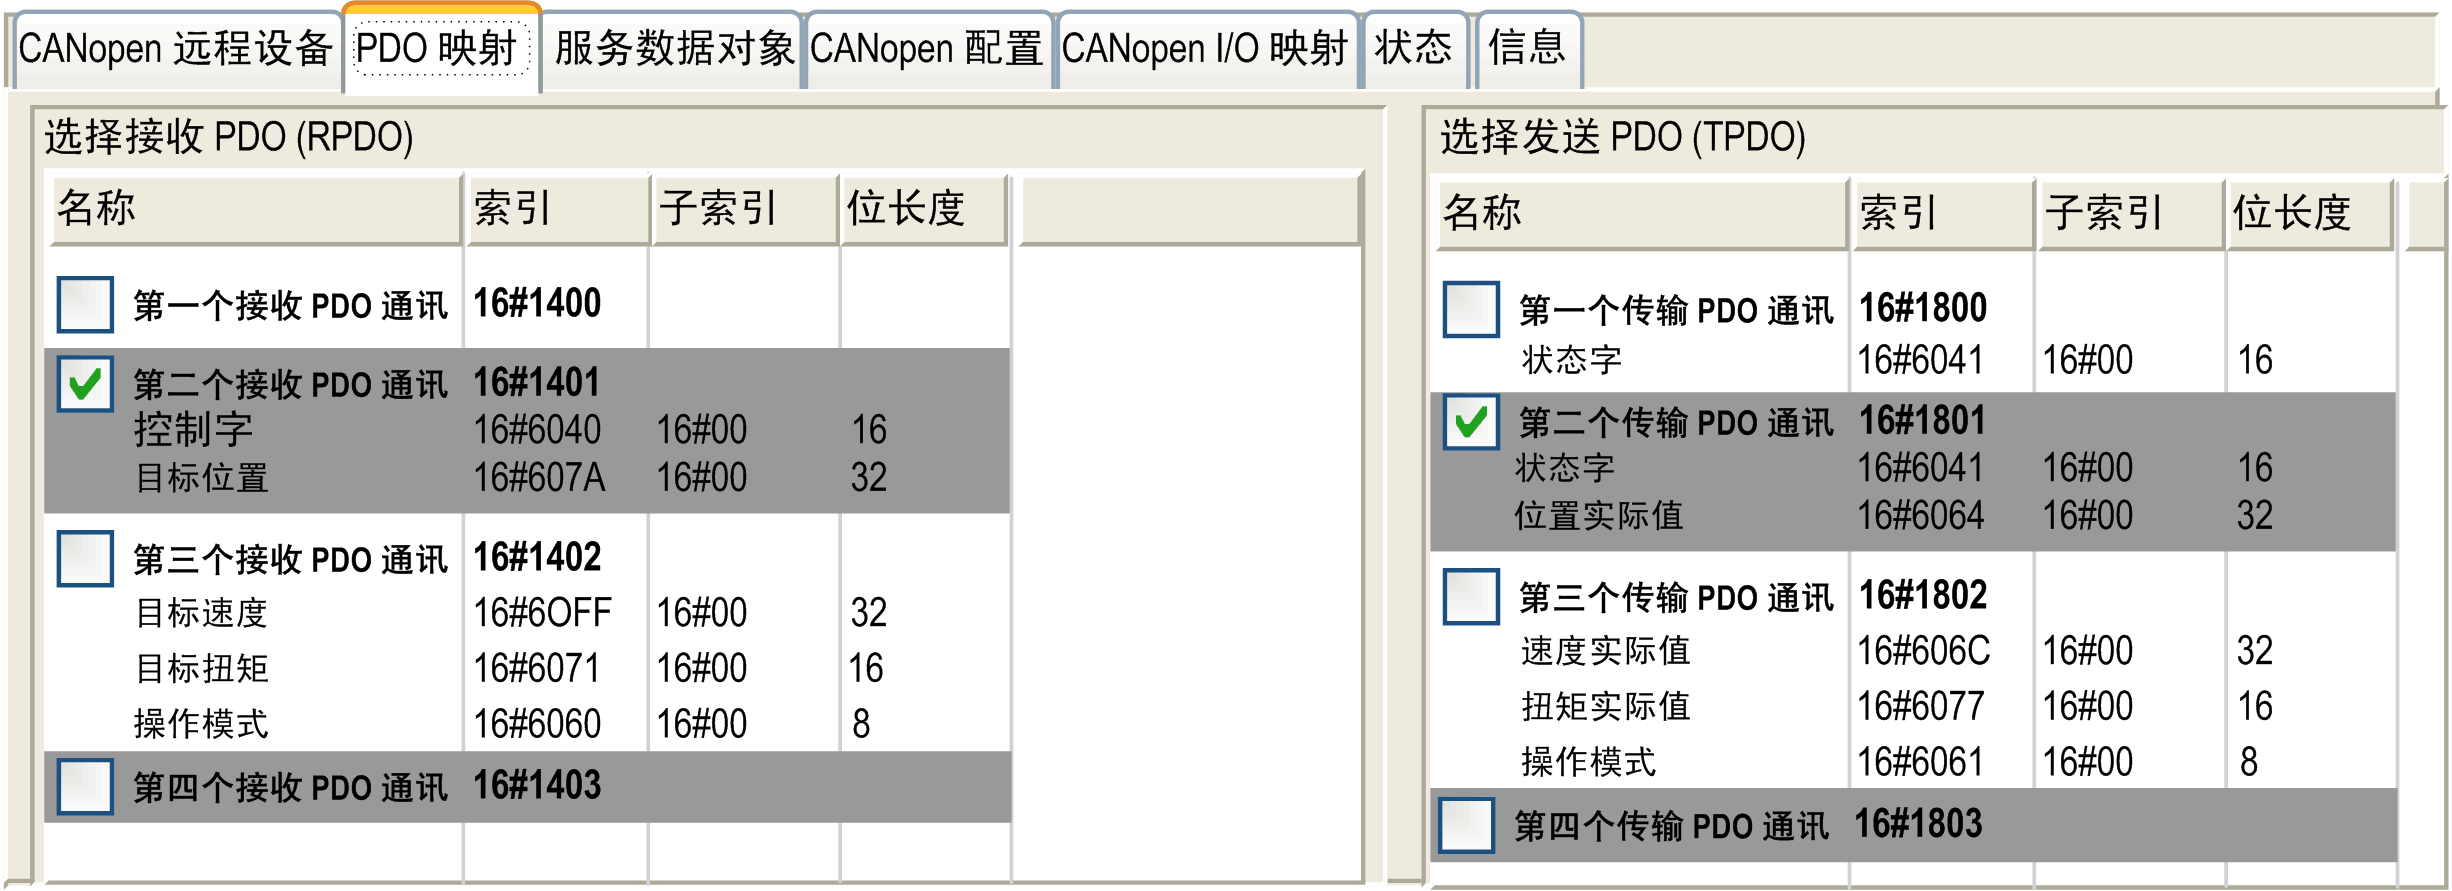Open the 状态 tab
Screen dimensions: 2452x891
pyautogui.click(x=1413, y=48)
